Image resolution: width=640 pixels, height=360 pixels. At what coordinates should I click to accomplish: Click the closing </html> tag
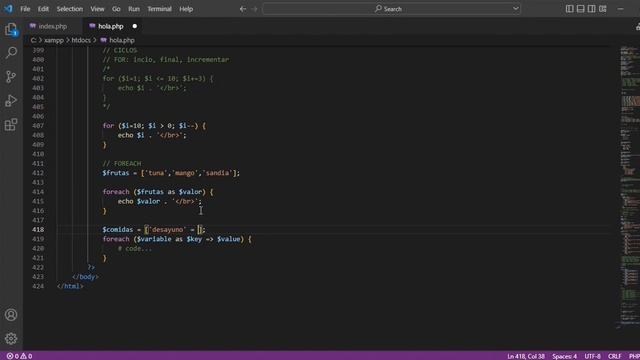pos(70,286)
